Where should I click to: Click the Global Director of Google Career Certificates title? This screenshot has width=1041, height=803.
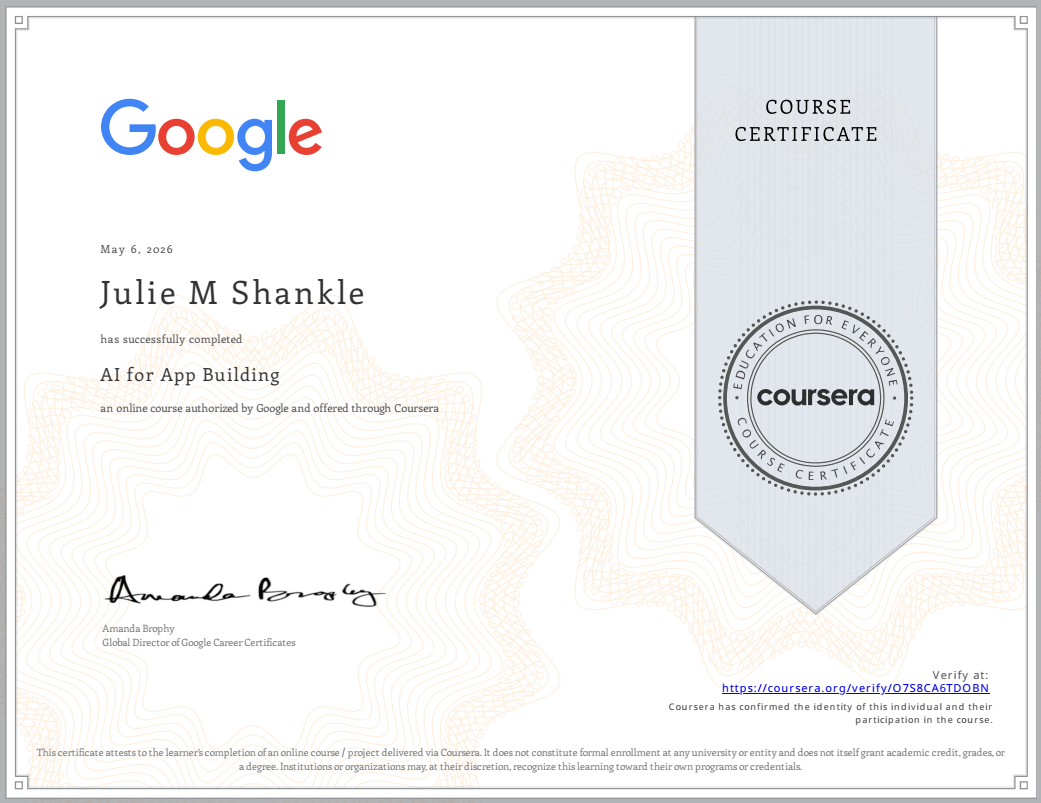point(199,642)
